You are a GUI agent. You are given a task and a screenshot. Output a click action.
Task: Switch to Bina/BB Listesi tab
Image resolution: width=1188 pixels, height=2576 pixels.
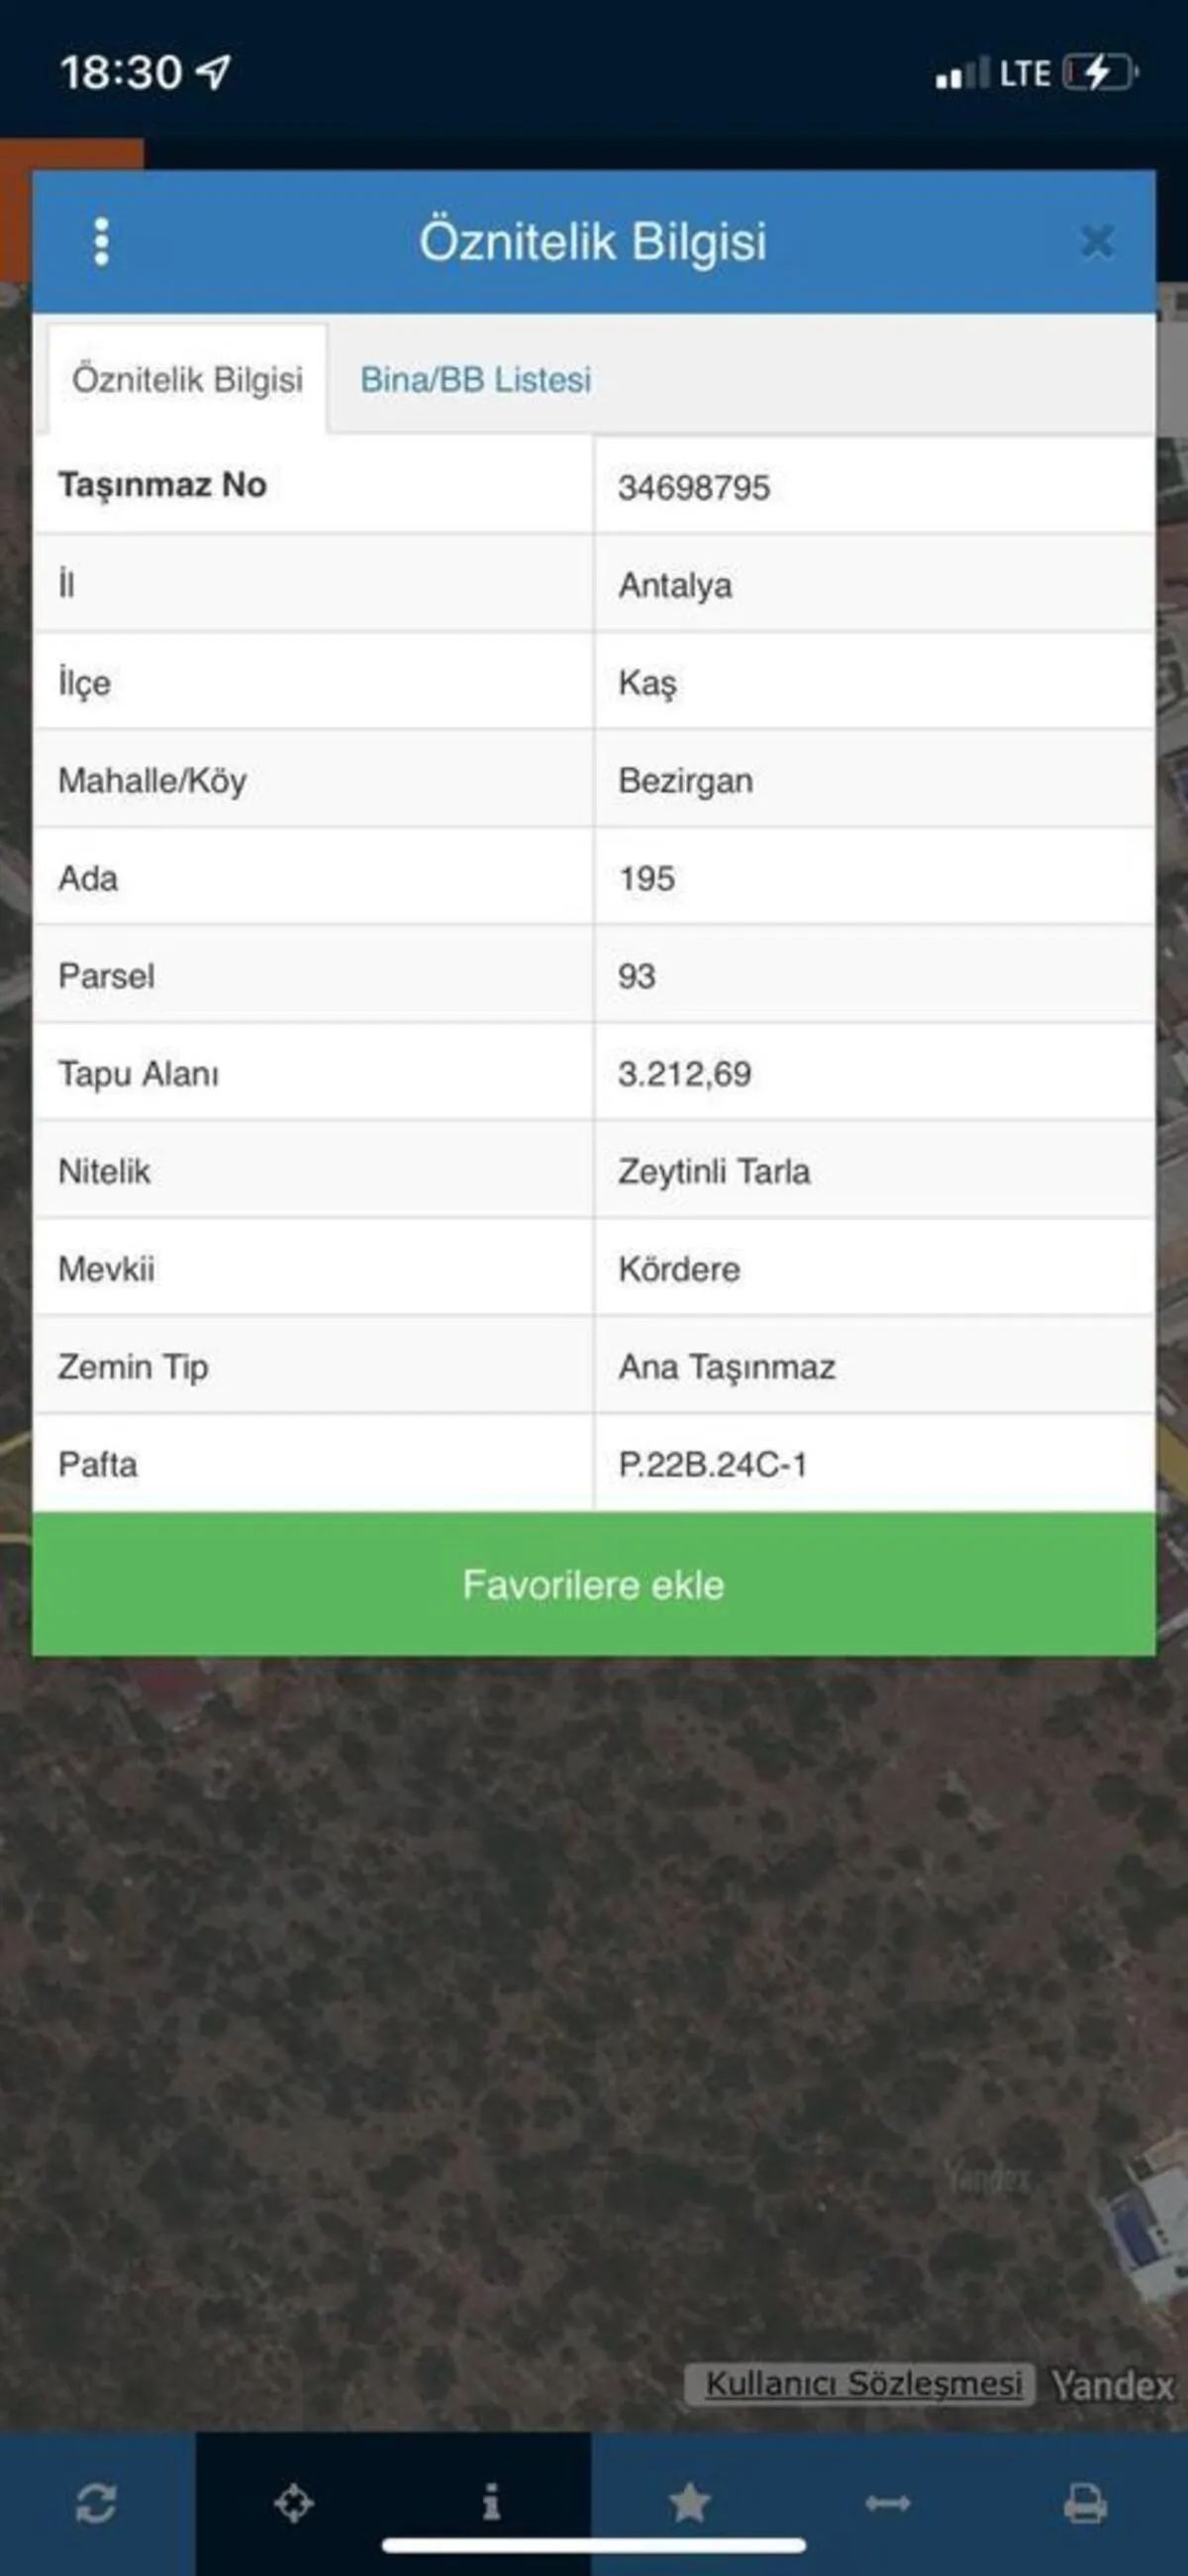point(476,380)
